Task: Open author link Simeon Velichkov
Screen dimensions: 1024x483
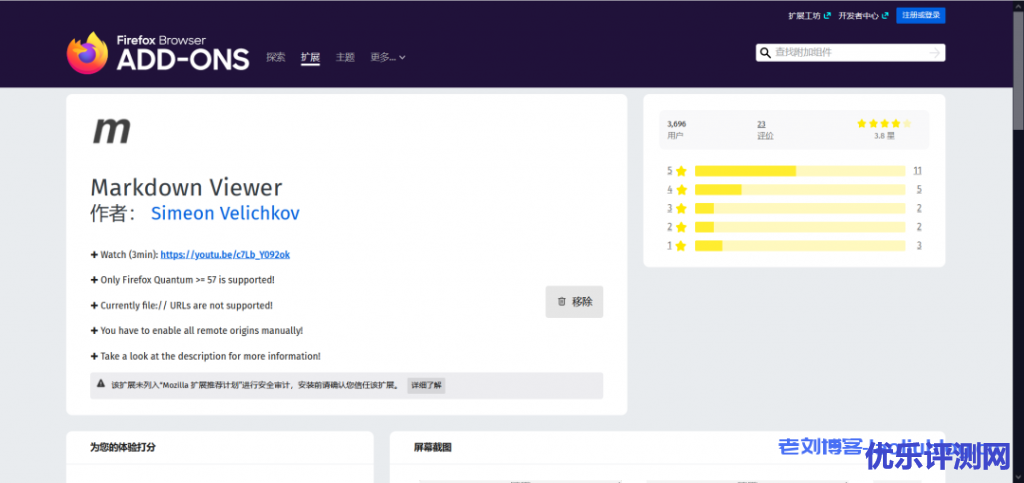Action: point(224,213)
